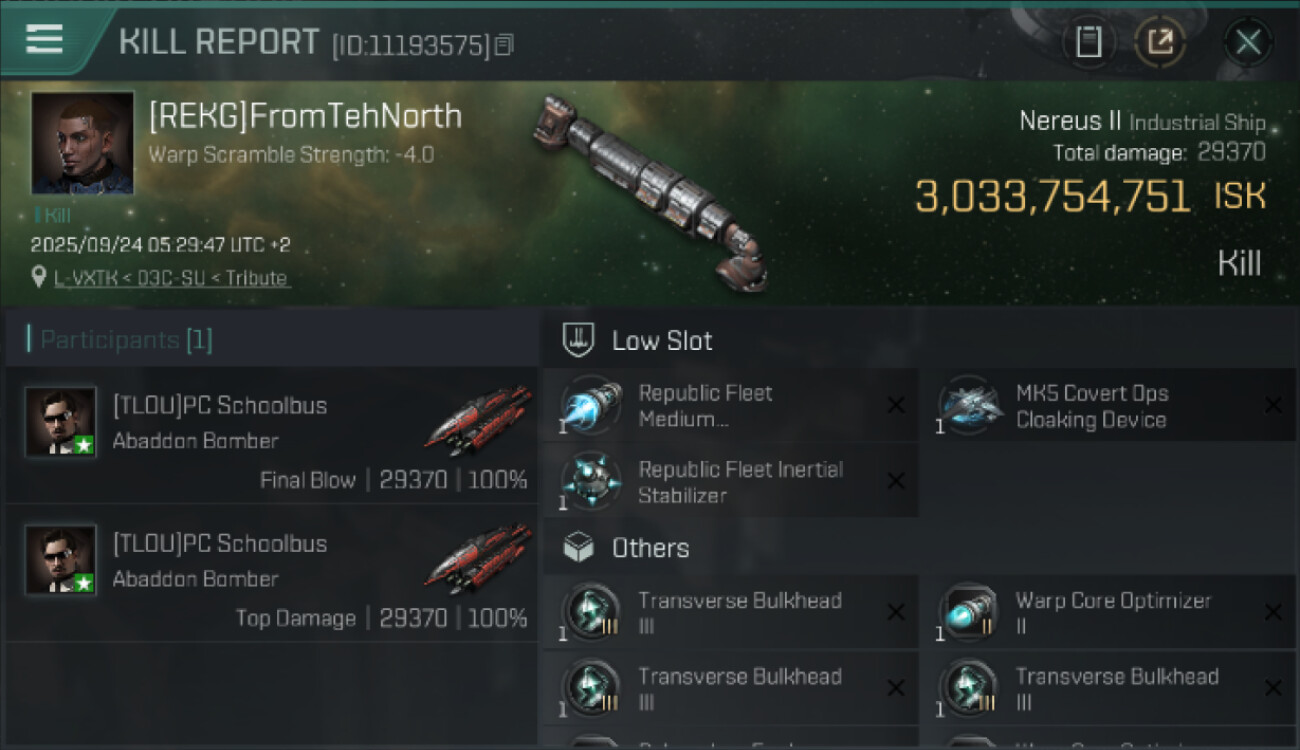
Task: Select the Nereus II ship image
Action: coord(651,190)
